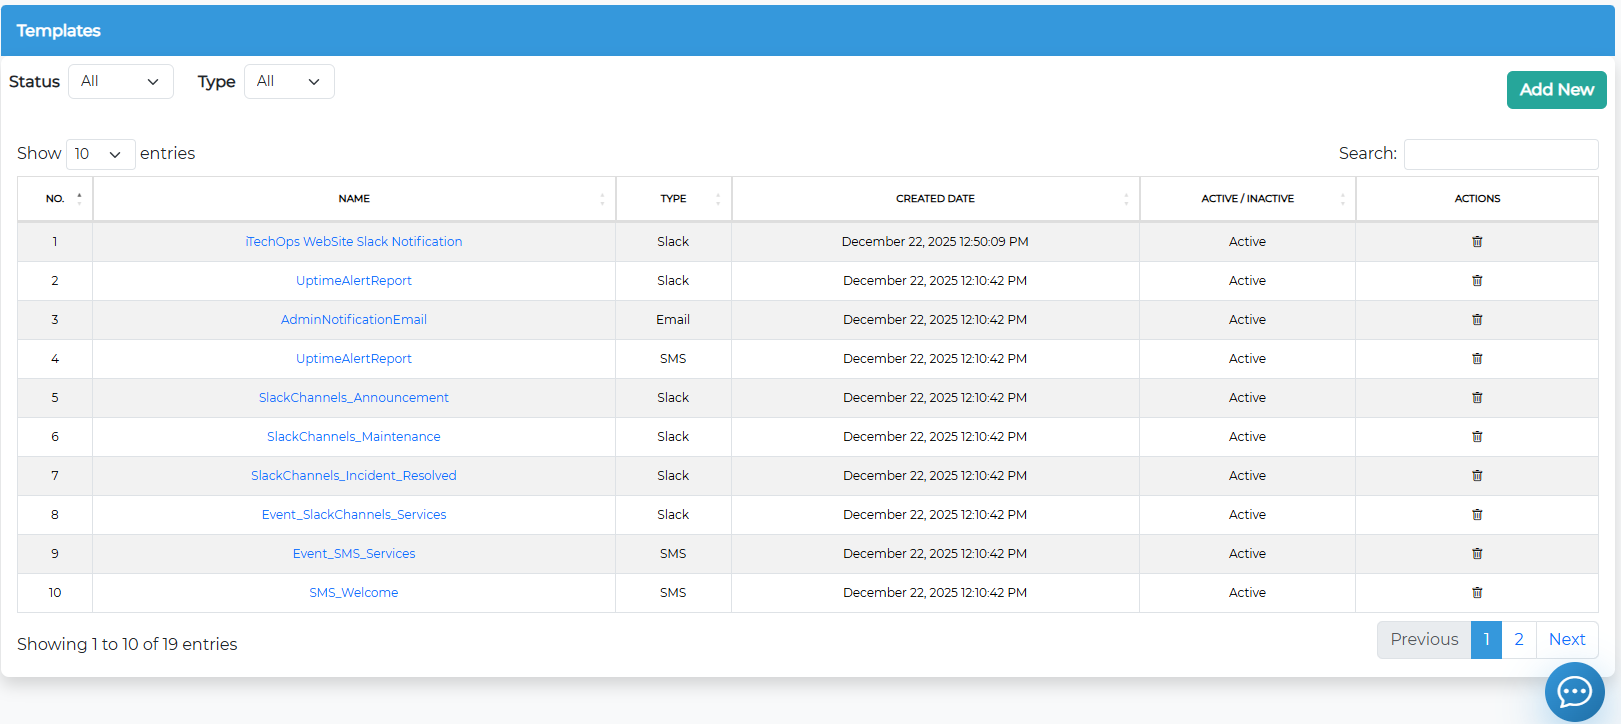Screen dimensions: 1621x724
Task: Open the Status filter dropdown
Action: (x=121, y=82)
